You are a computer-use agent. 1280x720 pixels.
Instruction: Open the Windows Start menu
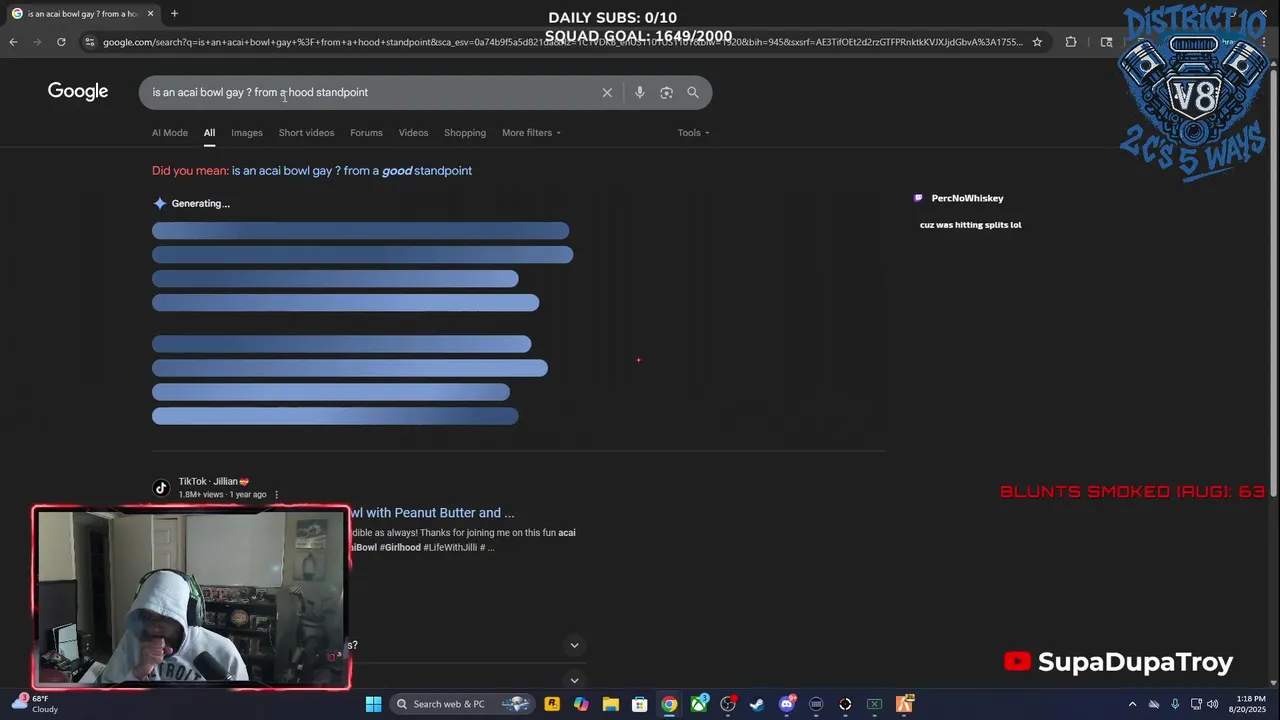point(373,704)
